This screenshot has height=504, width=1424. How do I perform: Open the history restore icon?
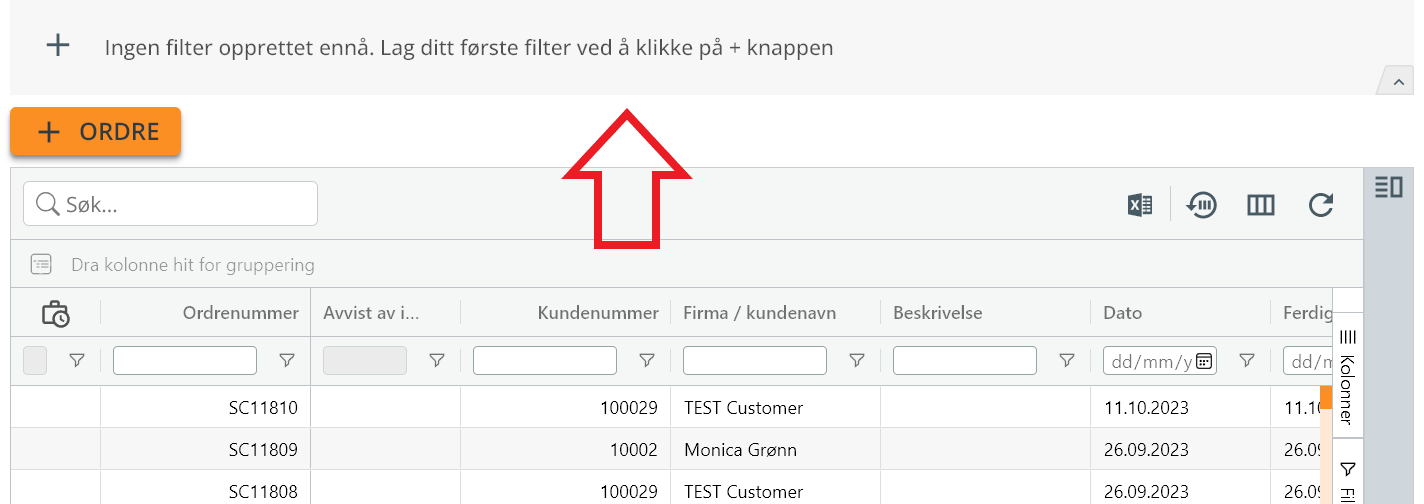click(1201, 205)
